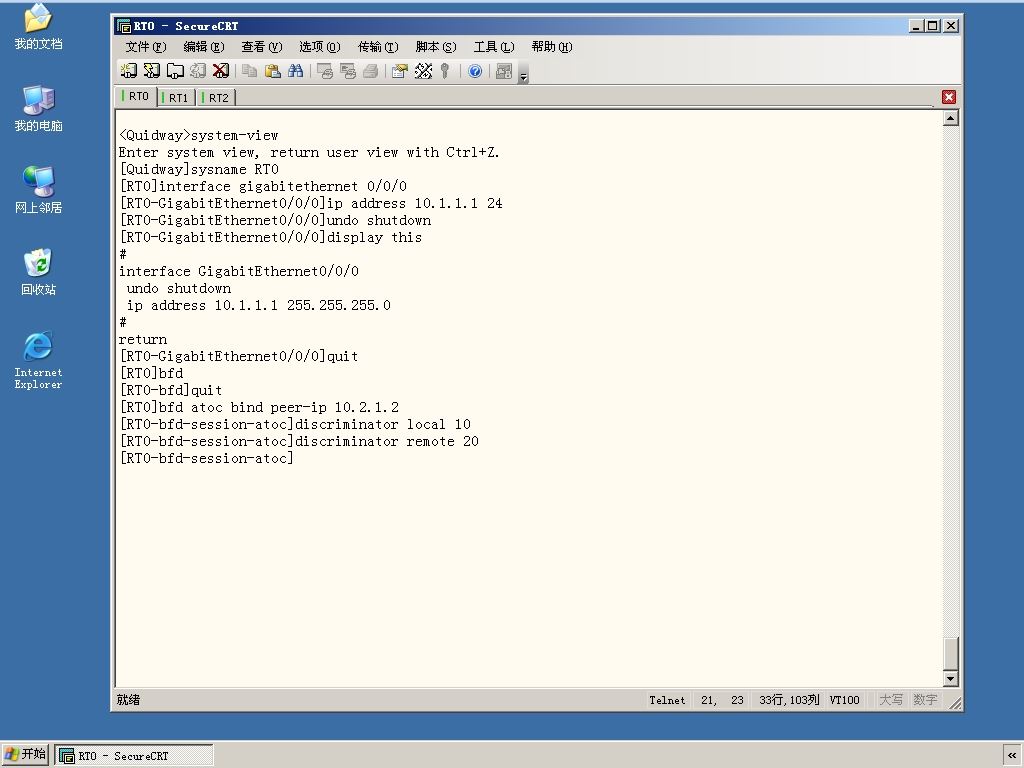The height and width of the screenshot is (768, 1024).
Task: Select 回收站 recycle bin icon
Action: (x=39, y=272)
